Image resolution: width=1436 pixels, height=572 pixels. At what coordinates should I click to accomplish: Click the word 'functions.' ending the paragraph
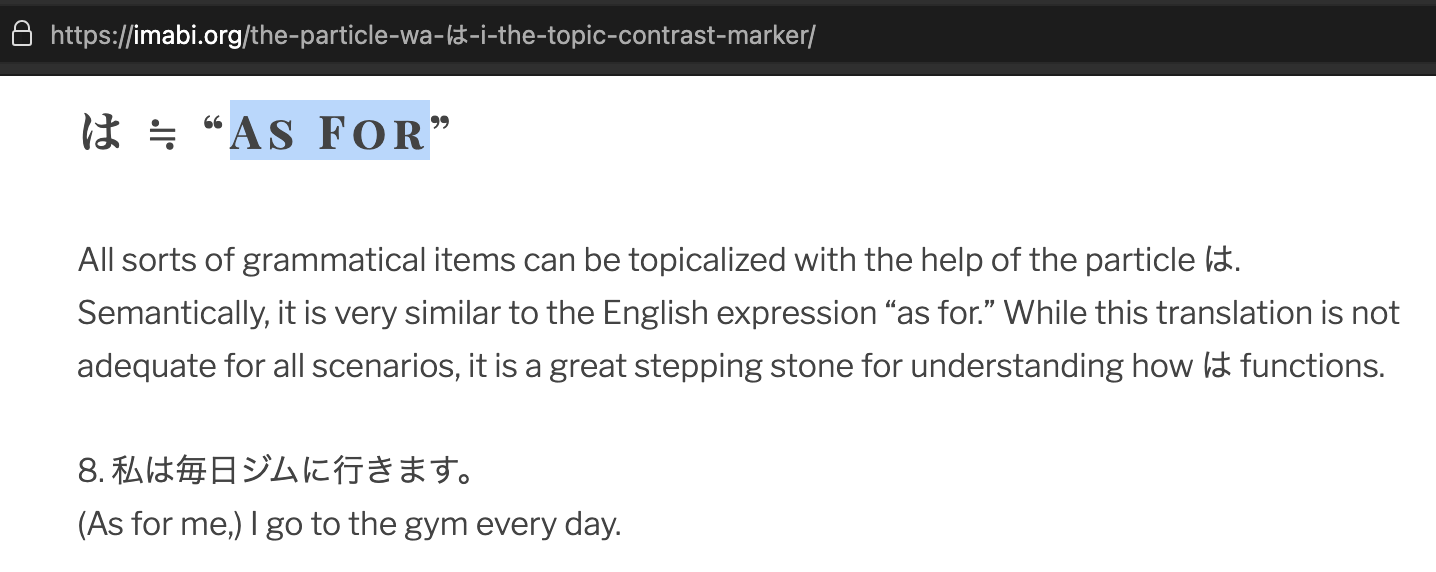1312,366
